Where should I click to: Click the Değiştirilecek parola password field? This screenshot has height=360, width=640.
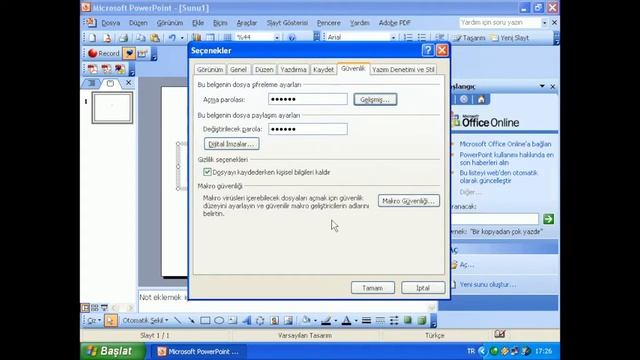tap(308, 129)
